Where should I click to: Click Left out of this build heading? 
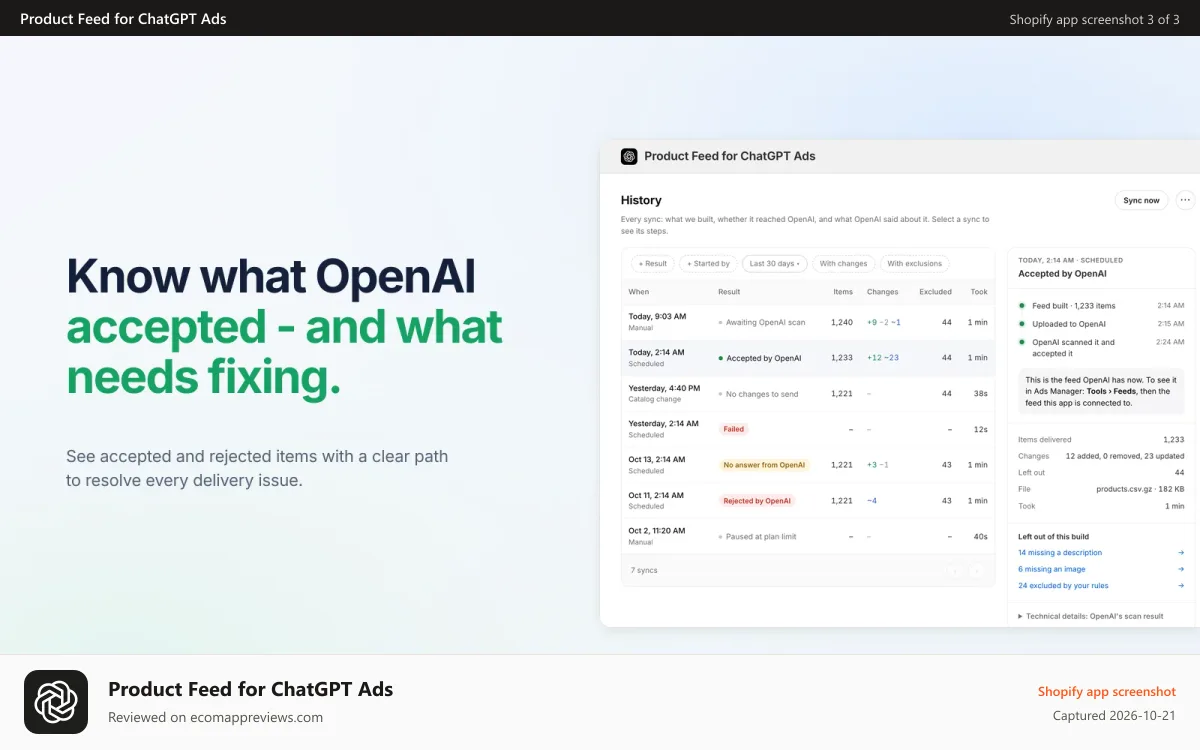(1053, 537)
